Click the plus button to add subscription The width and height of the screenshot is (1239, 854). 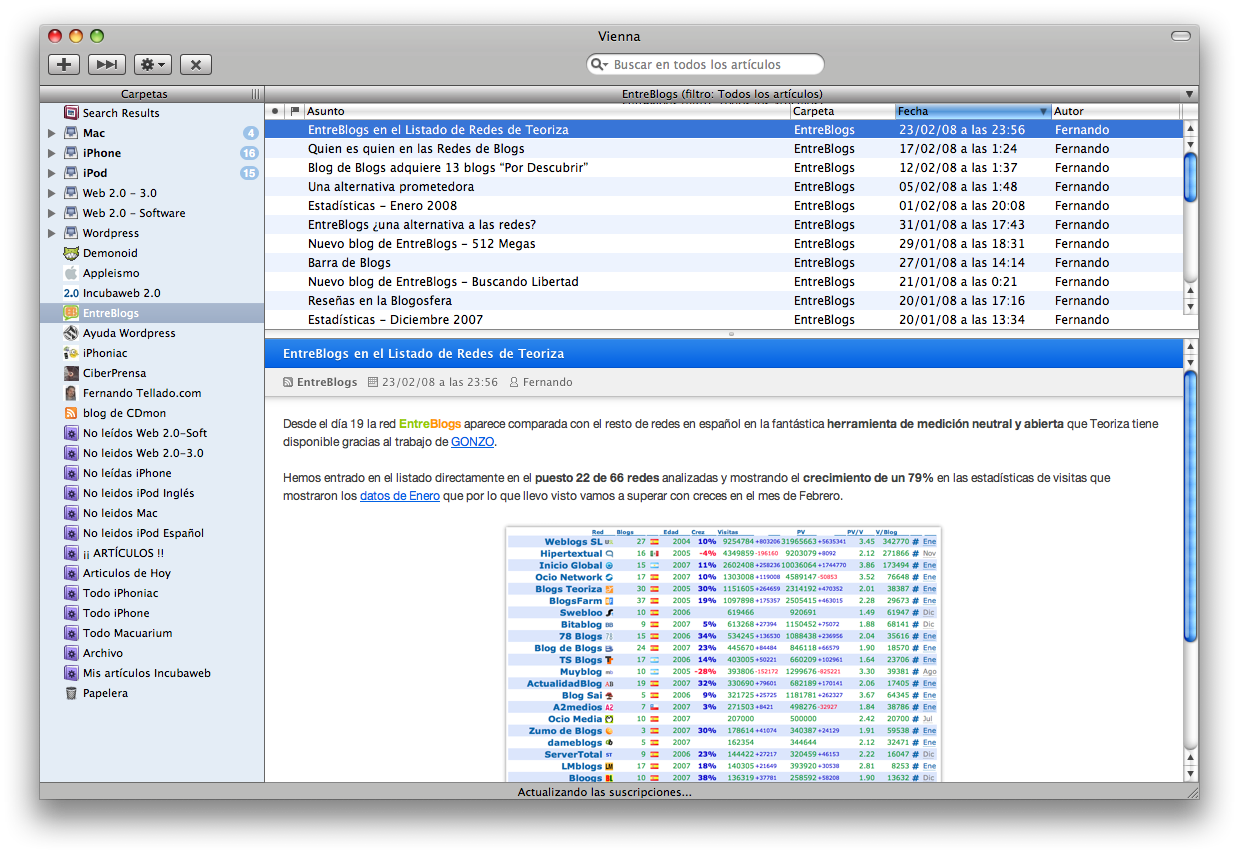click(64, 64)
